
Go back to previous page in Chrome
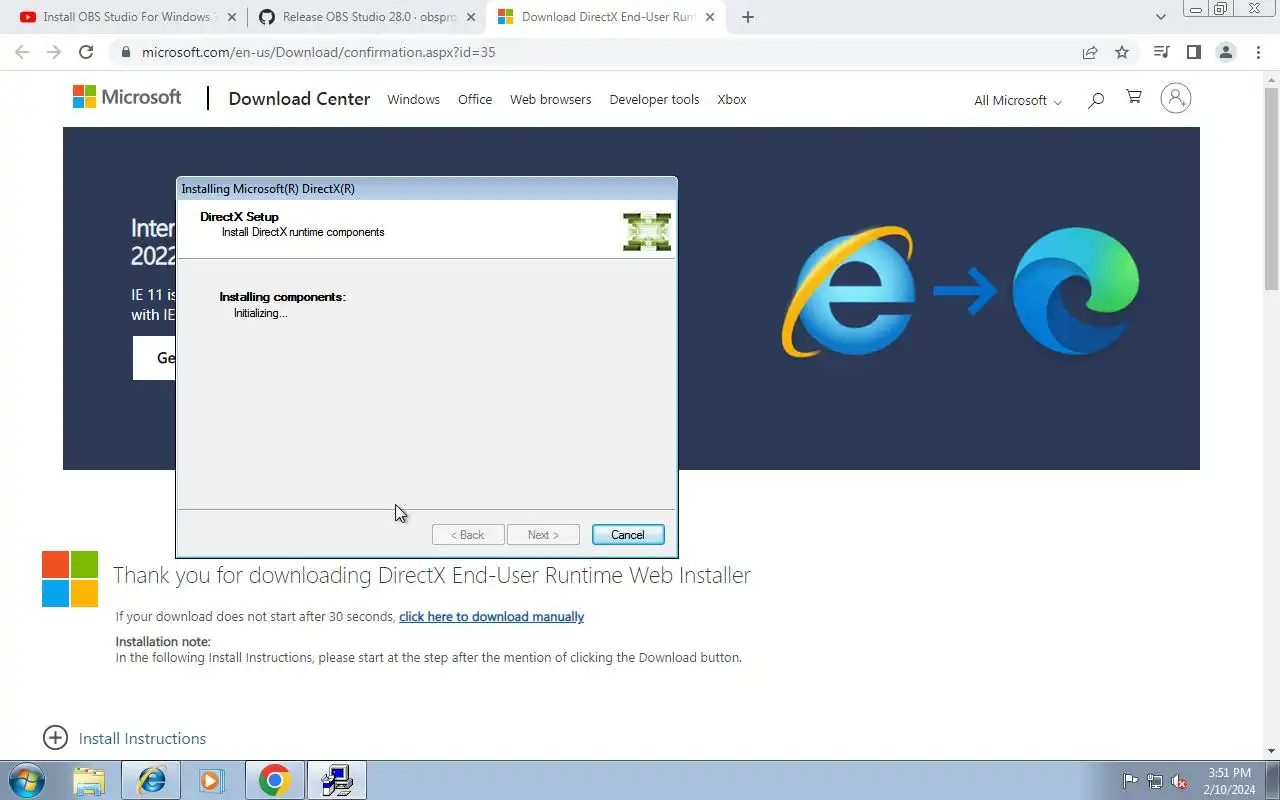click(22, 52)
